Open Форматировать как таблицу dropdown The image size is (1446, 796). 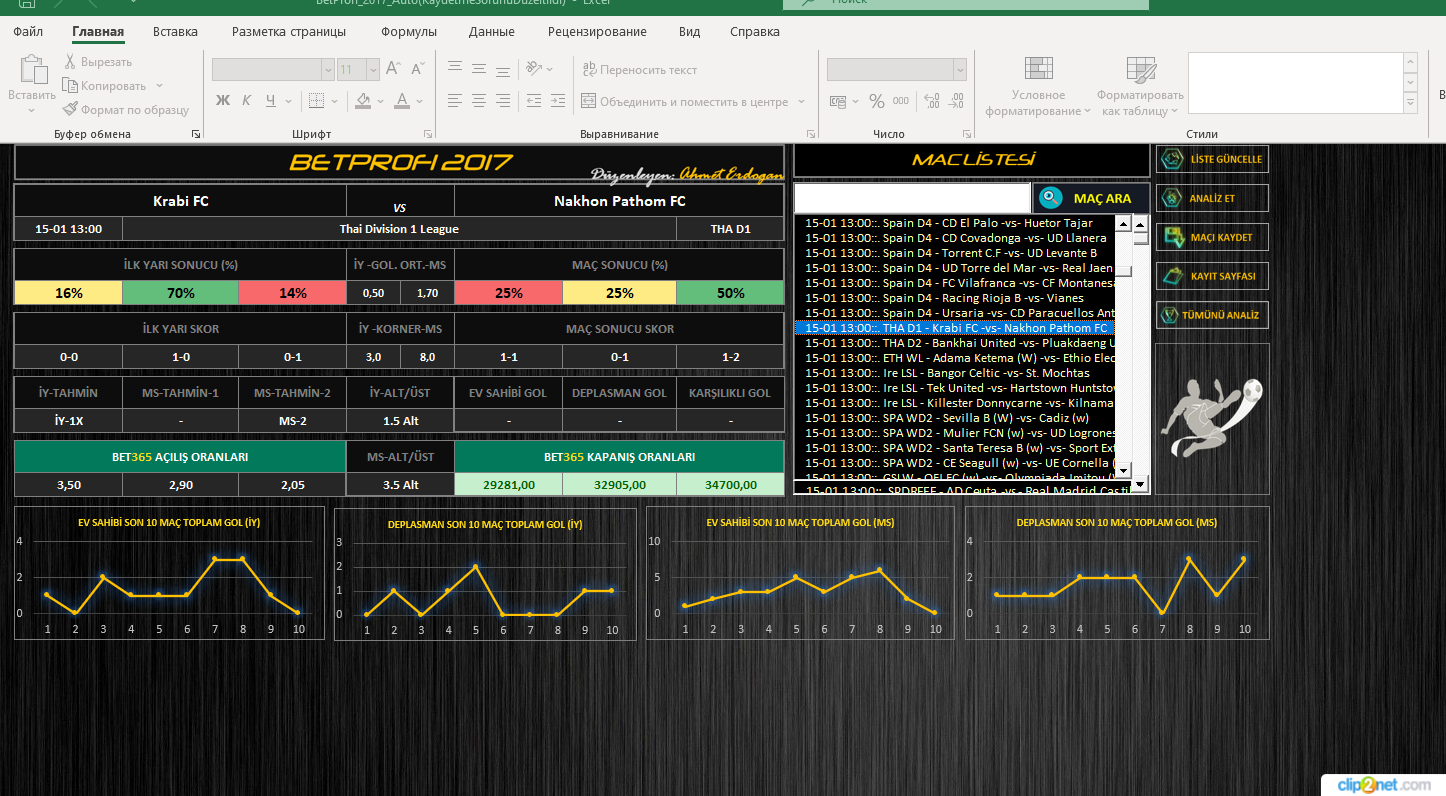1139,90
